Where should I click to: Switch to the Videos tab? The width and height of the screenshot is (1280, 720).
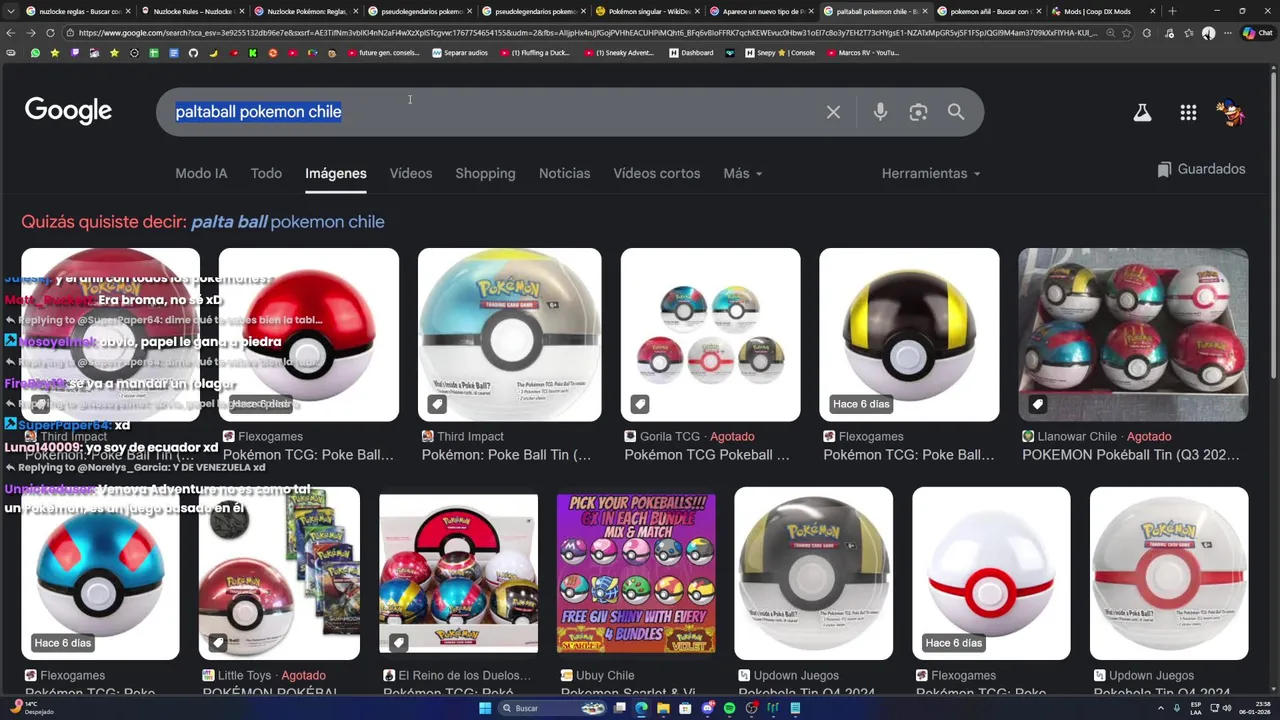click(411, 173)
